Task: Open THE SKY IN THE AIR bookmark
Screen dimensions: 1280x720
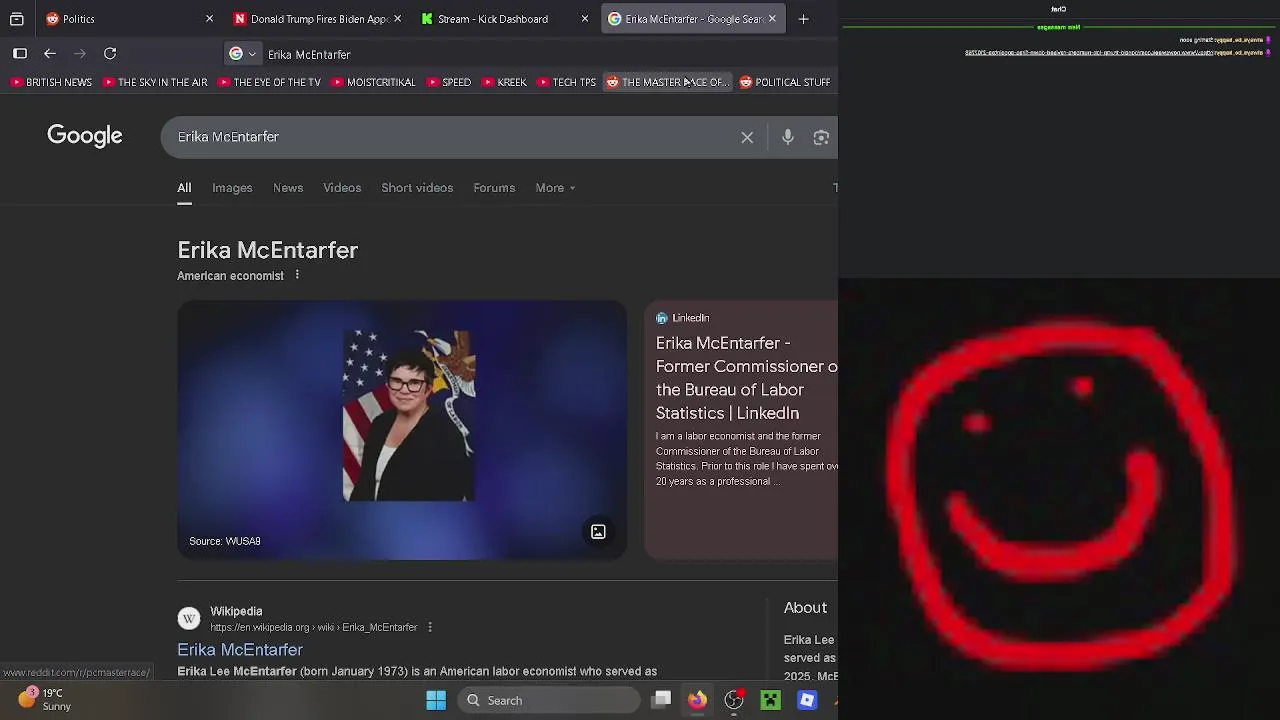Action: (x=156, y=82)
